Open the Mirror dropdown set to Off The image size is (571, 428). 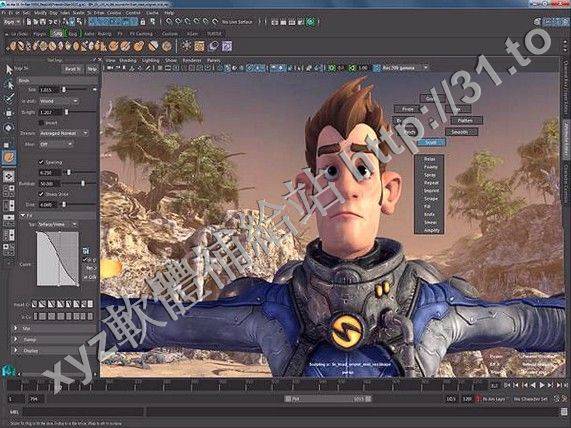(x=55, y=144)
